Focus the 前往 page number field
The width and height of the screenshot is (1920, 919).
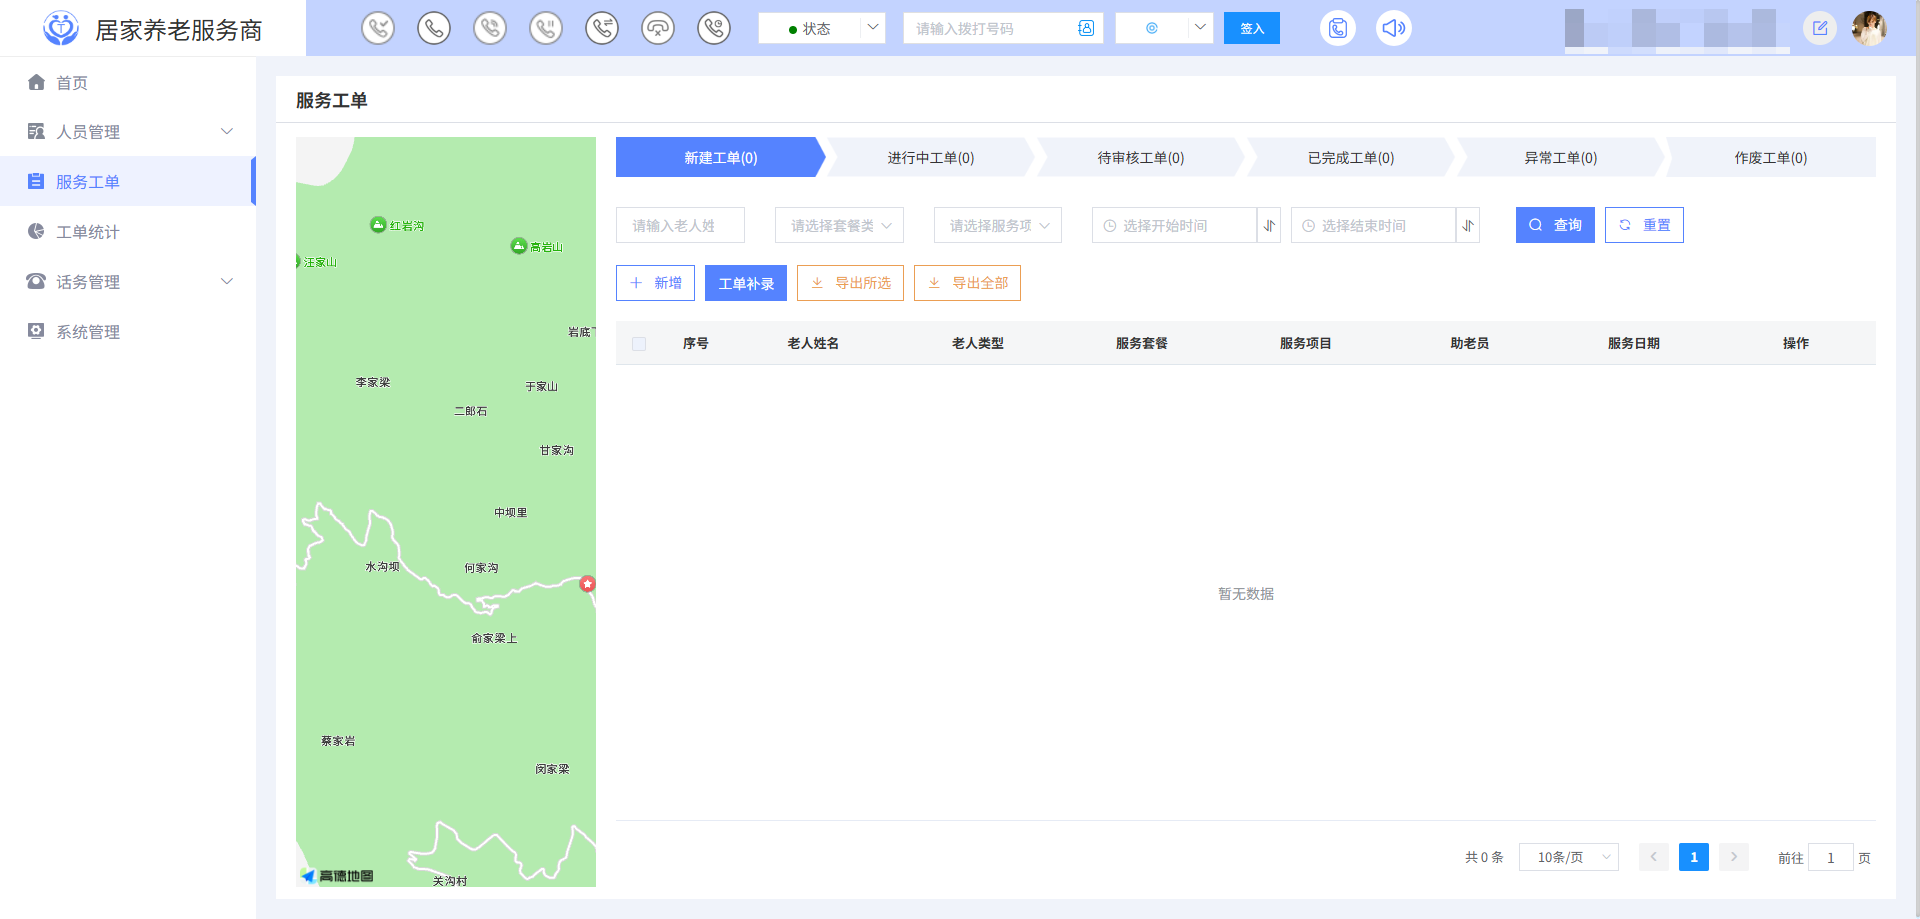(1831, 857)
